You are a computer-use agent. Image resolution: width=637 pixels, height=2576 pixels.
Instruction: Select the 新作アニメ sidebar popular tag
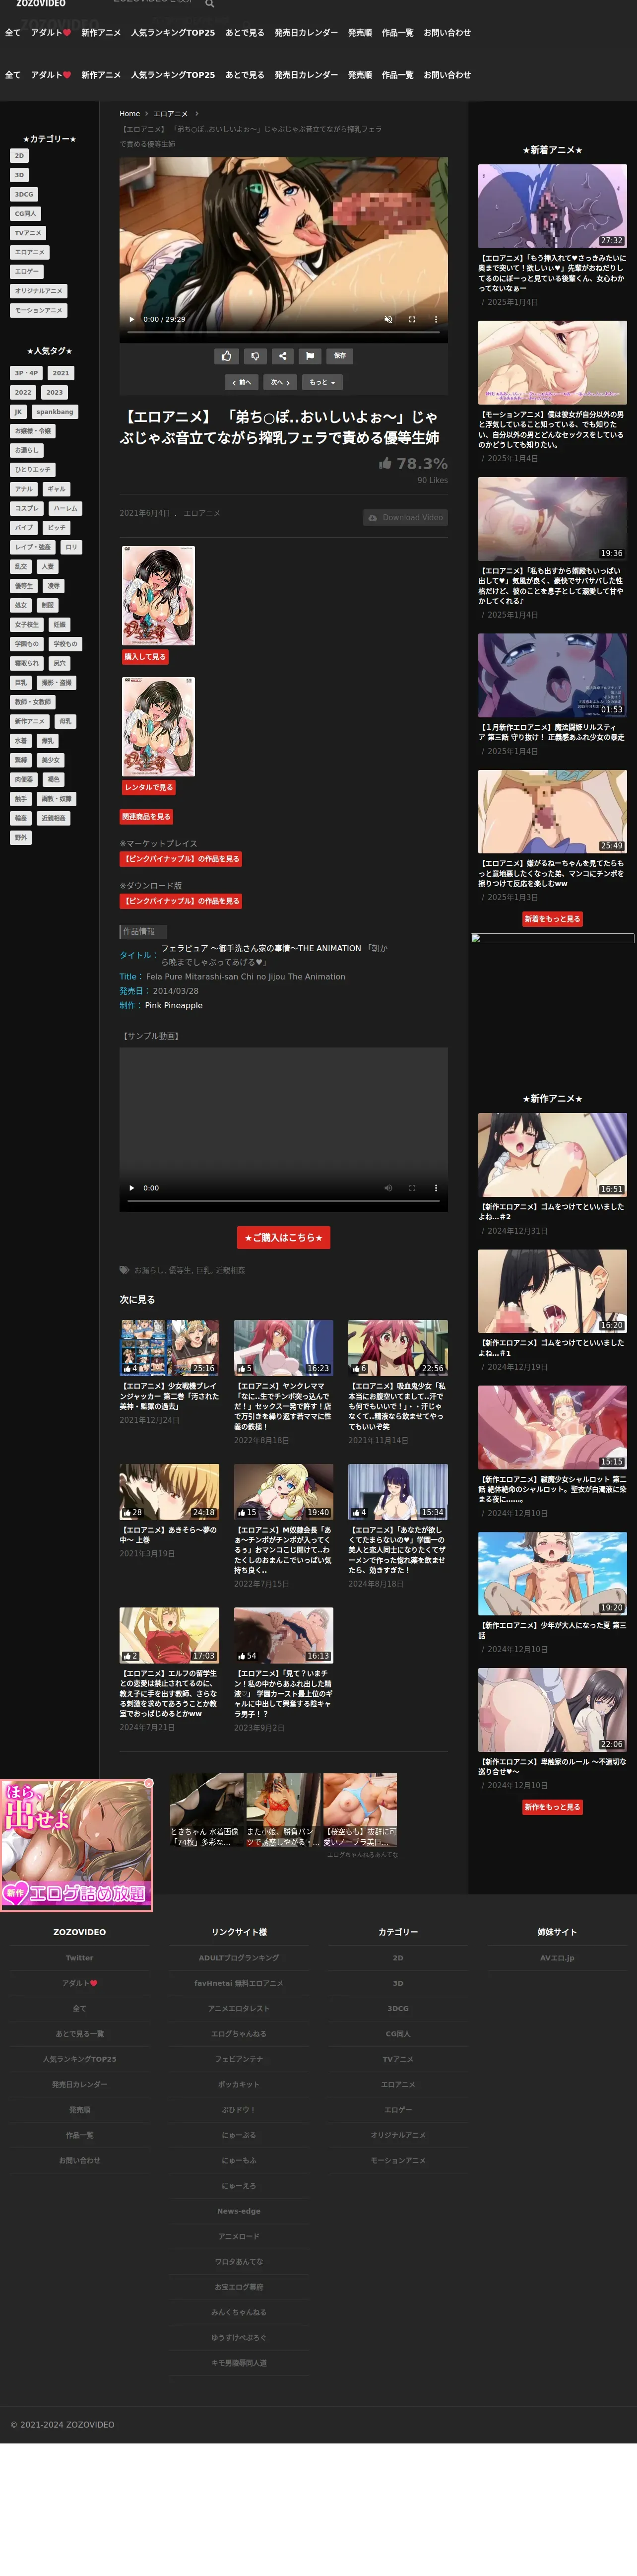pos(29,721)
